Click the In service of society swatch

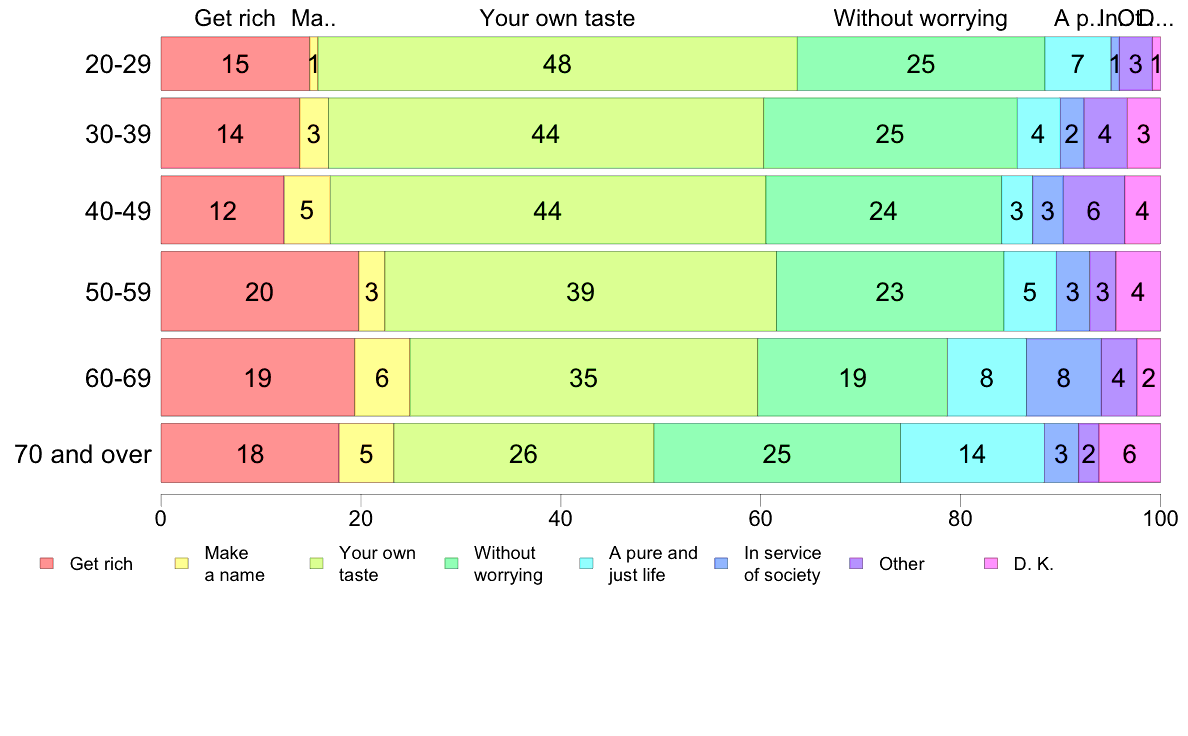tap(721, 563)
